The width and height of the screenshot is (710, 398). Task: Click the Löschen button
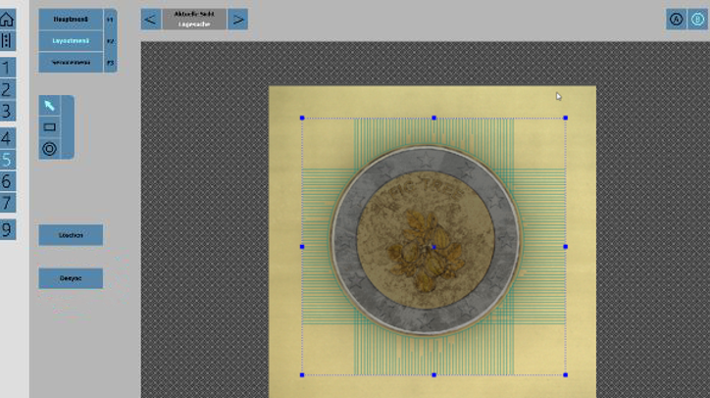[71, 235]
